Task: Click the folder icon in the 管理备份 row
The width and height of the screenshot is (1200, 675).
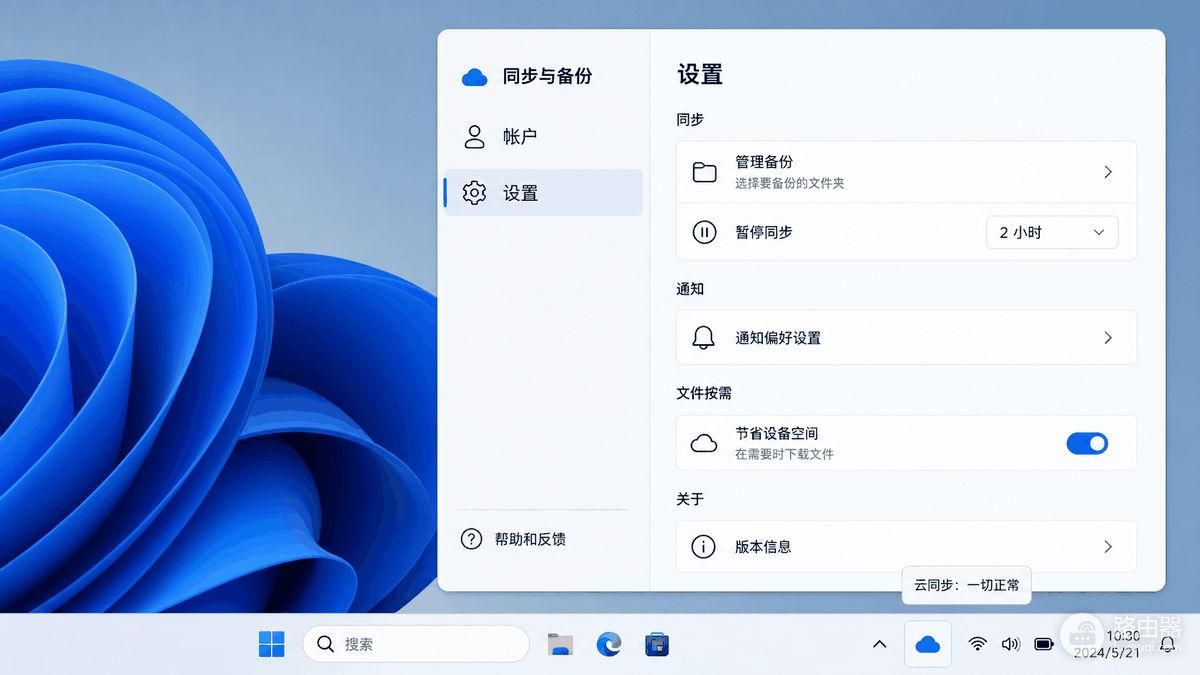Action: point(705,172)
